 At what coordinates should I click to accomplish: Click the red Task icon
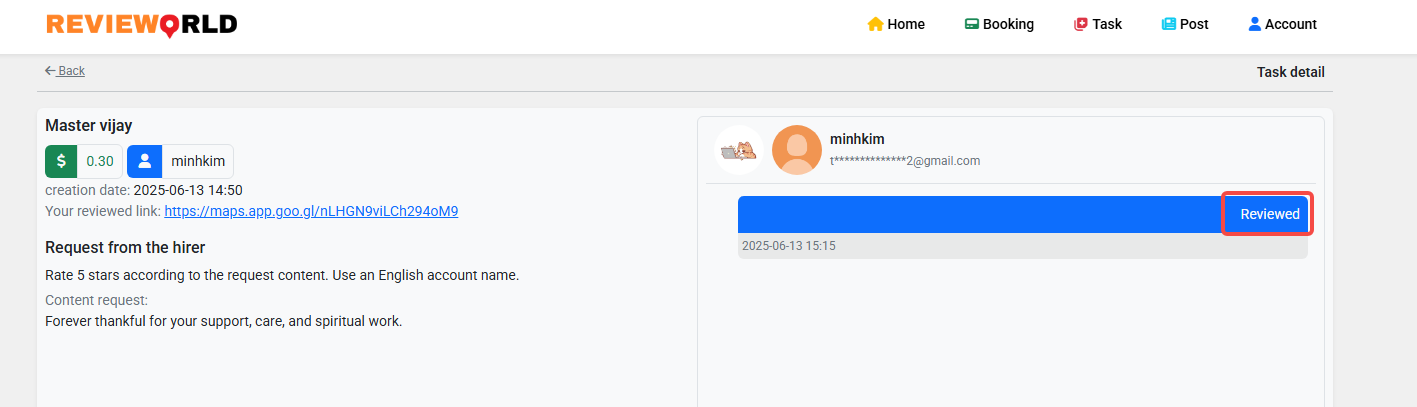point(1080,24)
